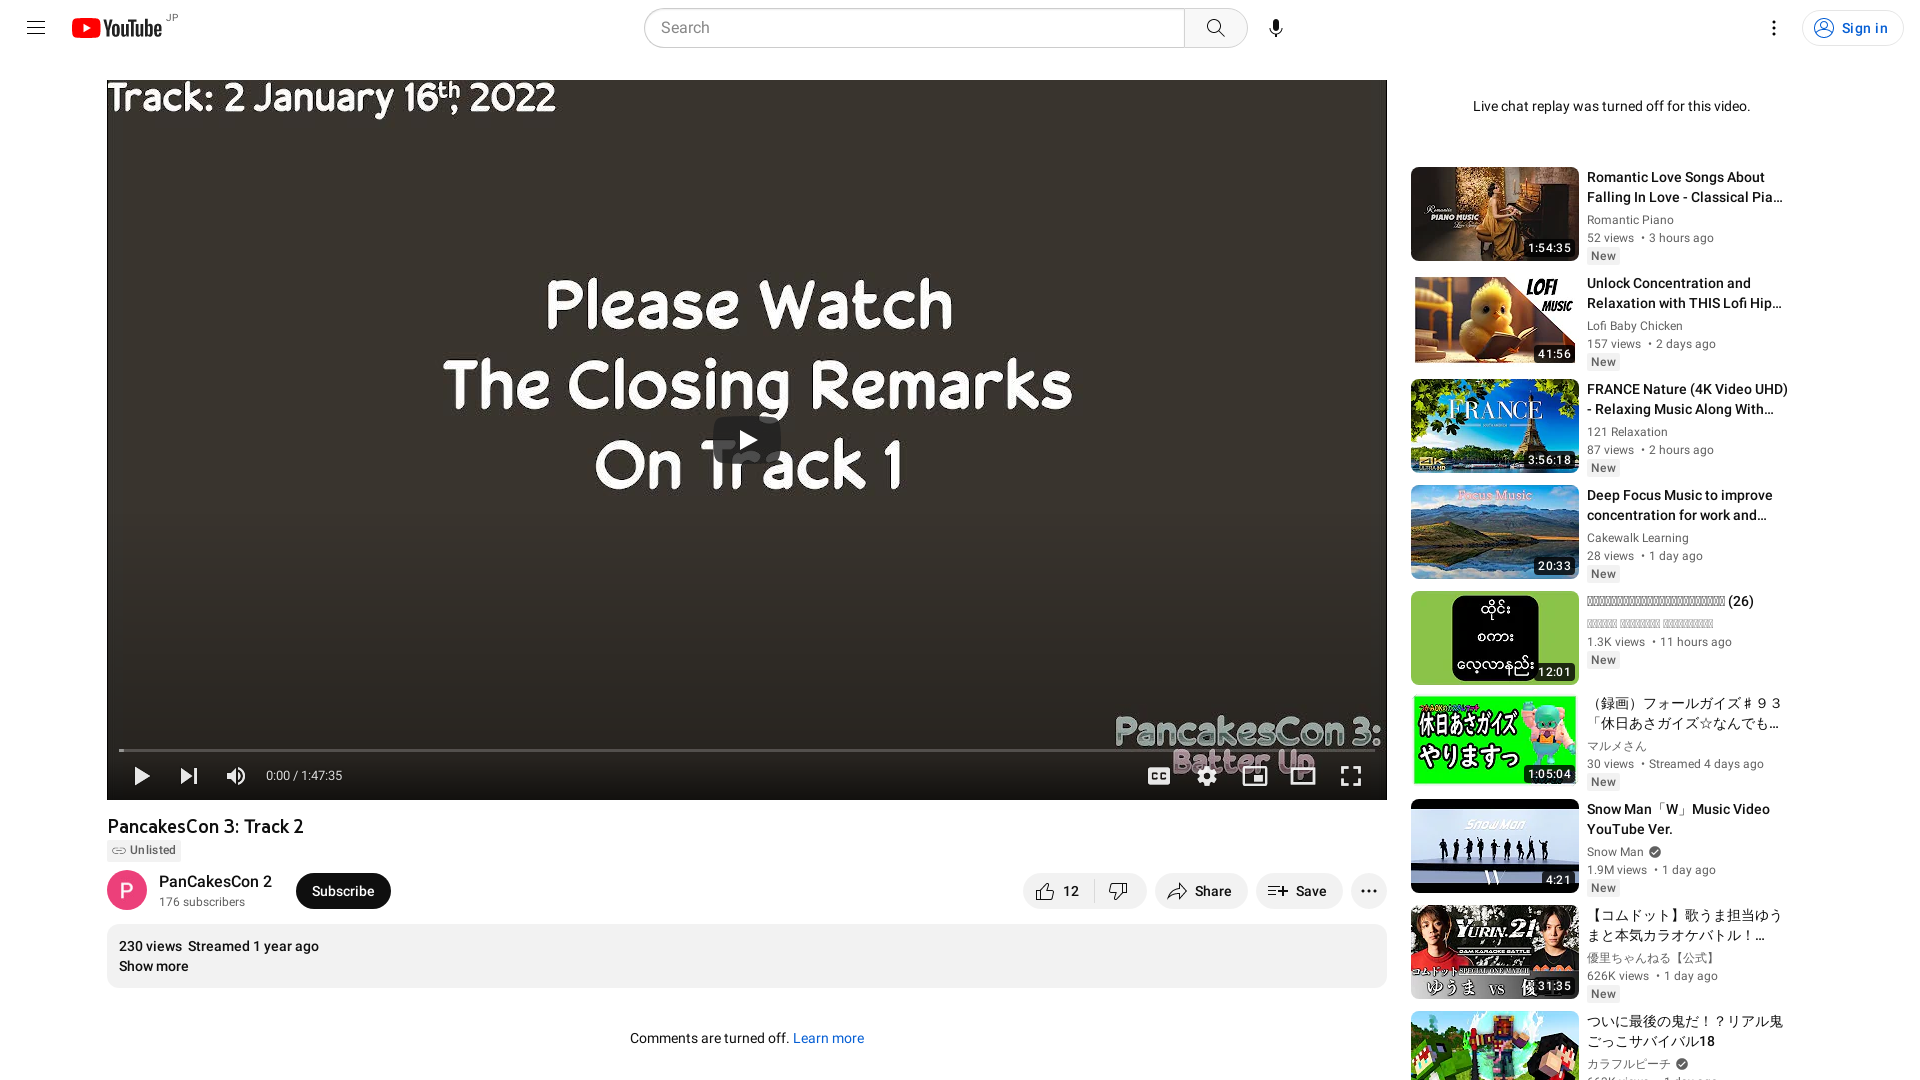Image resolution: width=1920 pixels, height=1080 pixels.
Task: Open Snow Man W Music Video title
Action: pyautogui.click(x=1678, y=819)
